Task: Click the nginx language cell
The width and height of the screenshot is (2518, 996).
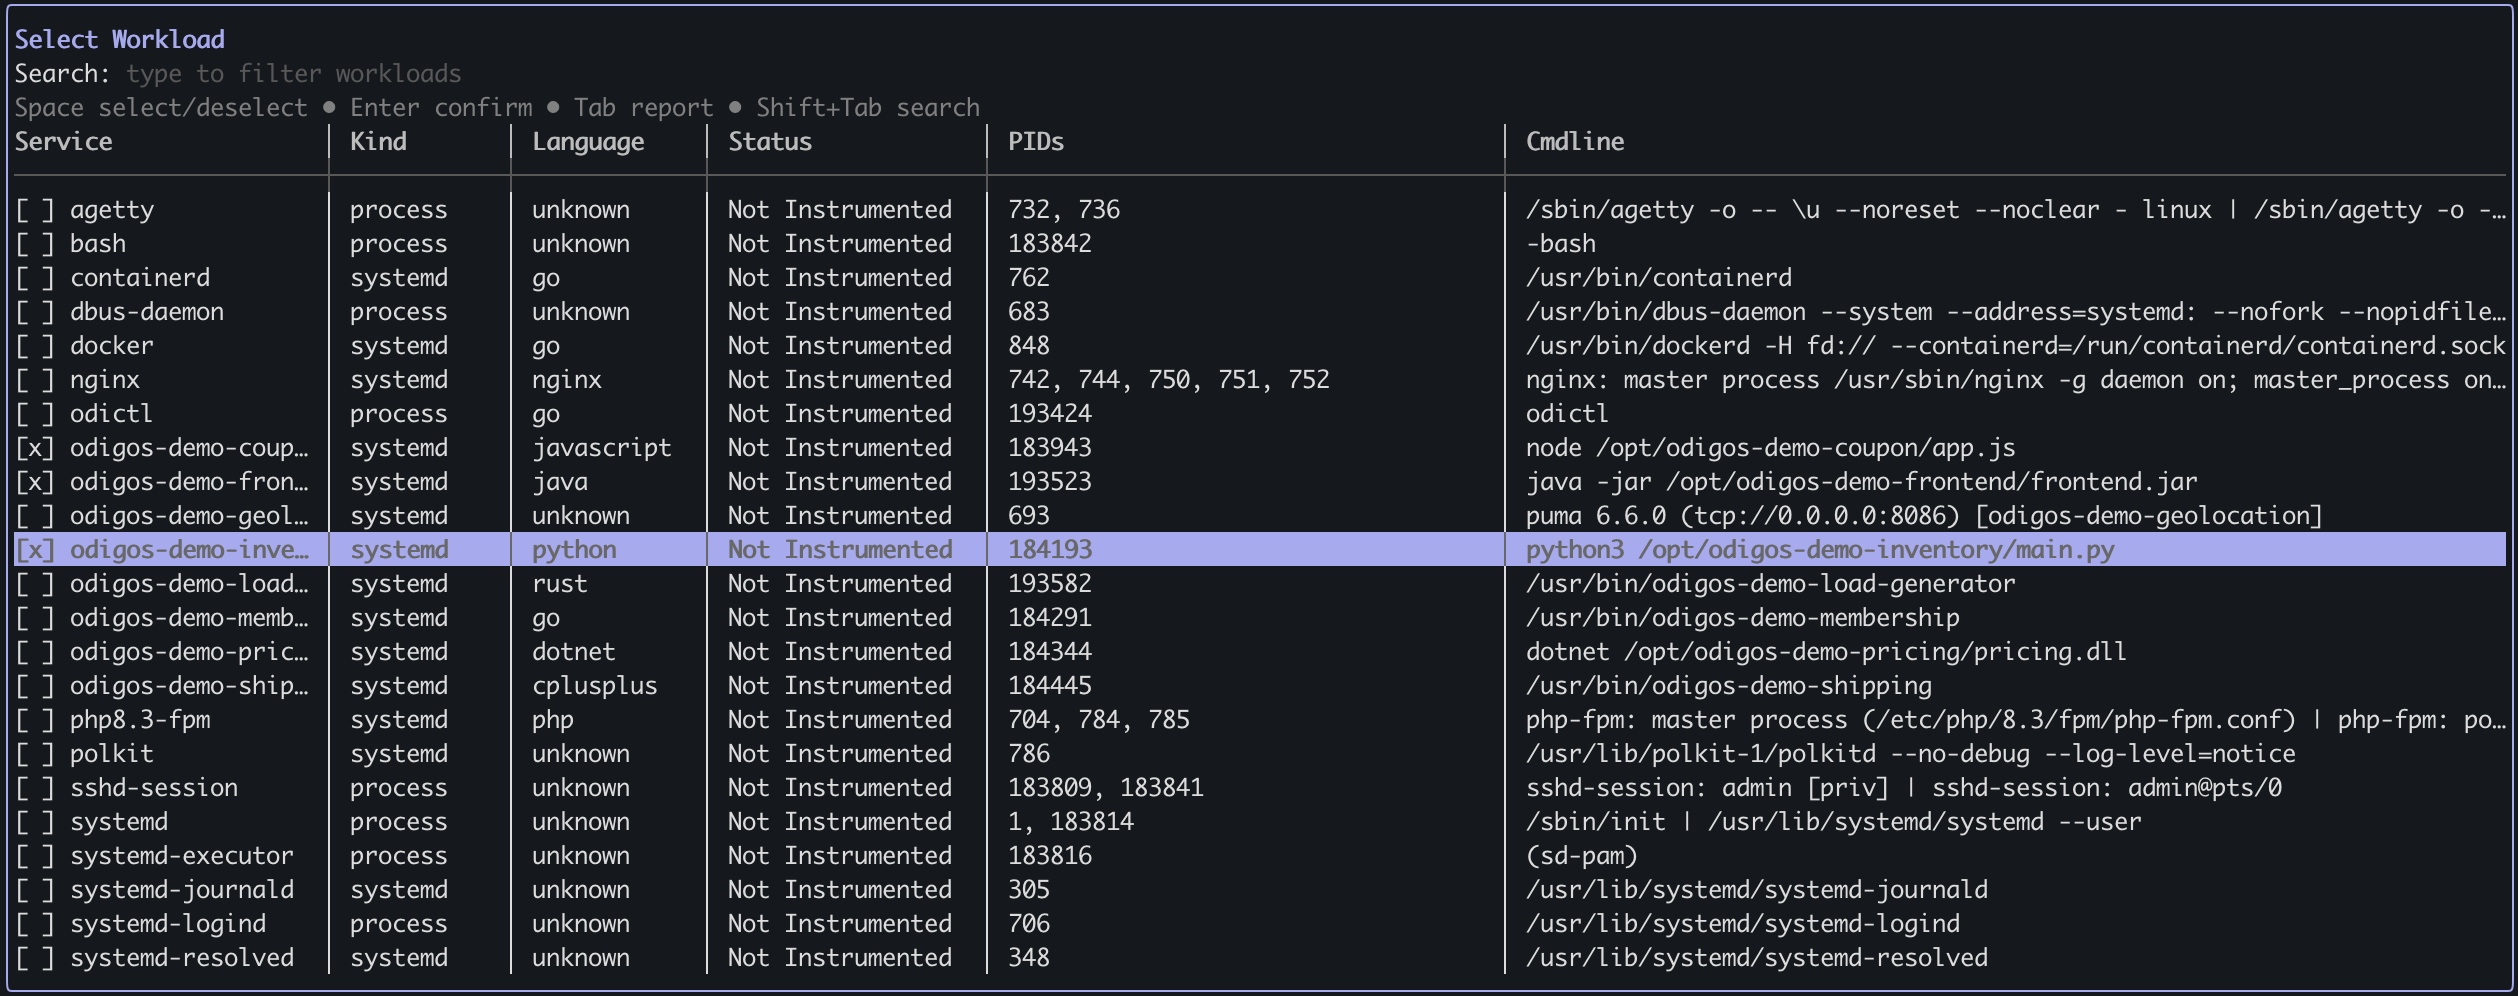Action: tap(567, 380)
